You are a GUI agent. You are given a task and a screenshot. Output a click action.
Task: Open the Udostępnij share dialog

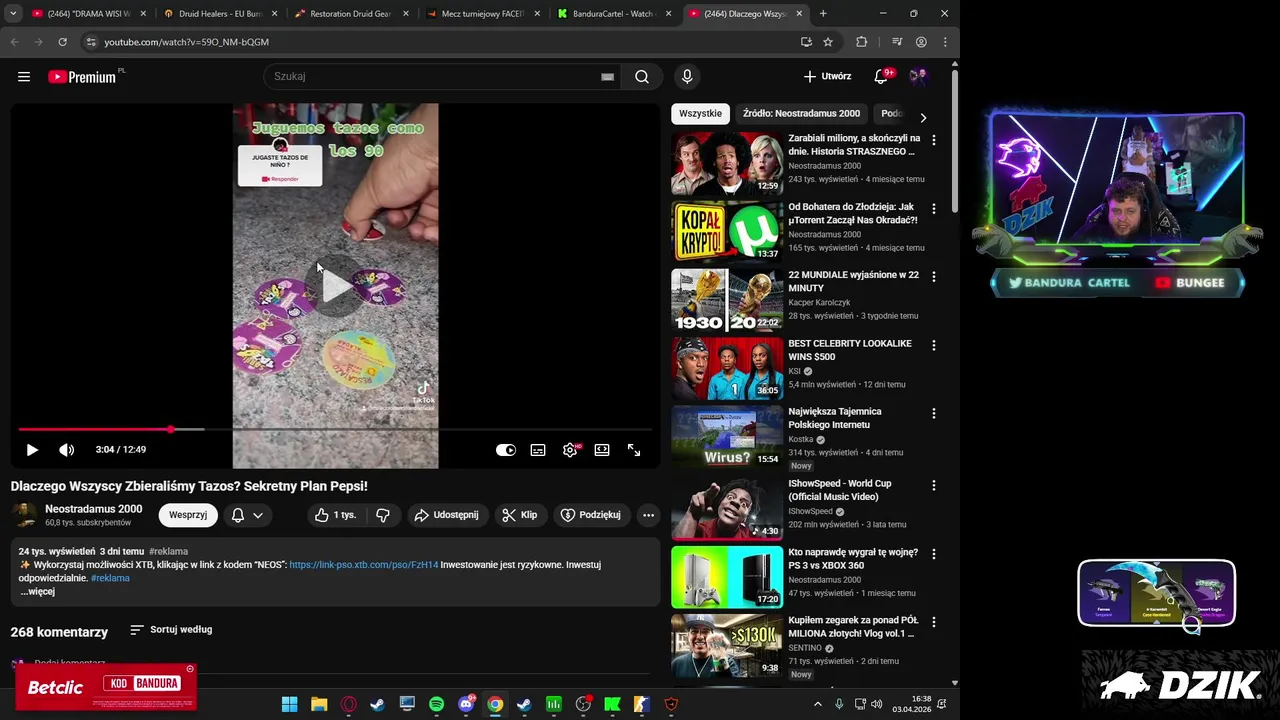click(446, 515)
